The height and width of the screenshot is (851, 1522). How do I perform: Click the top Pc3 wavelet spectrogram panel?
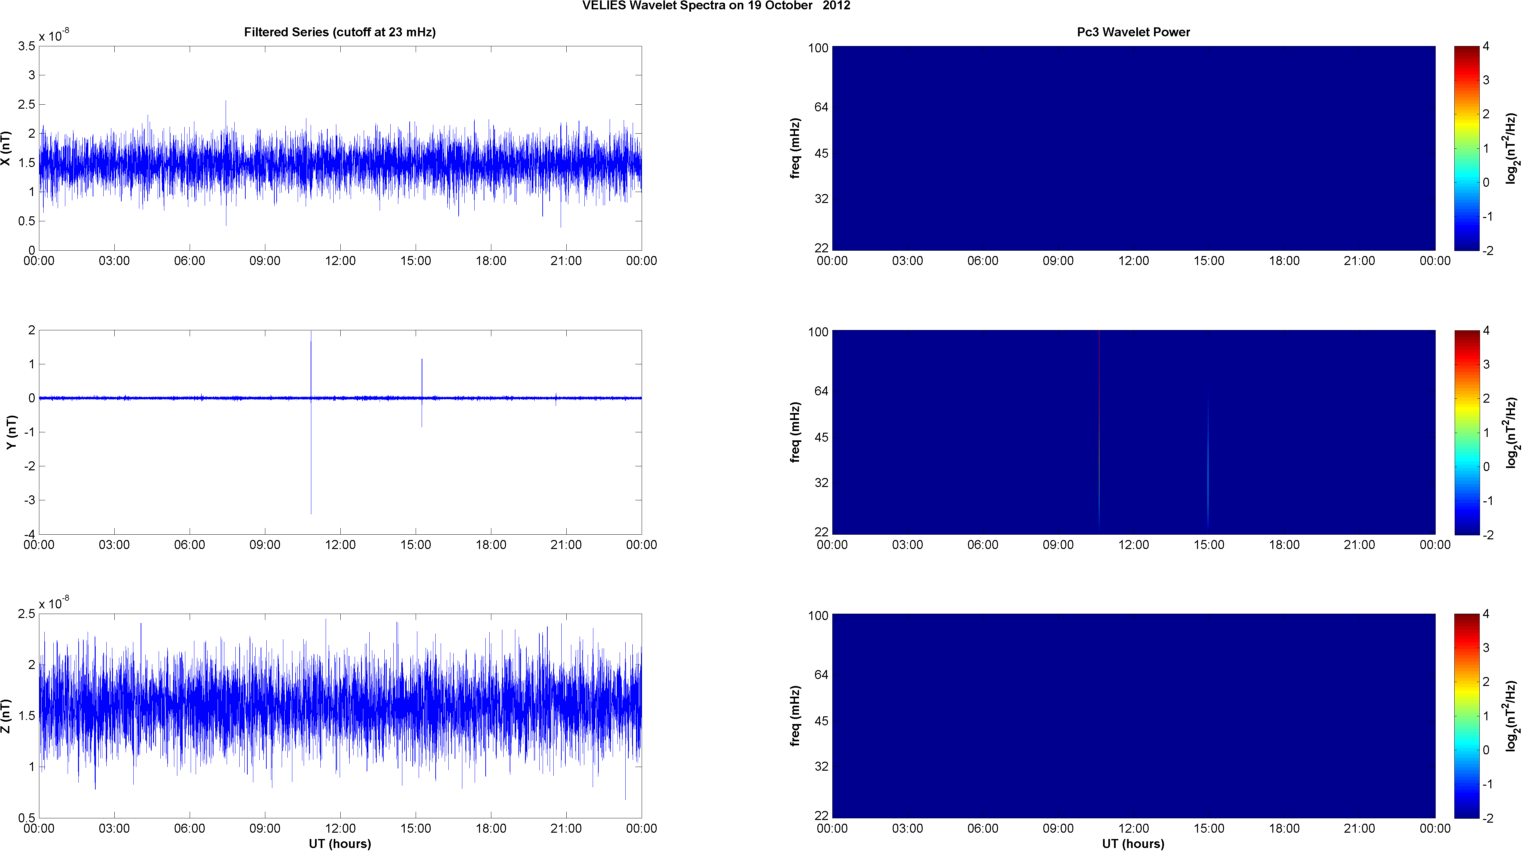click(x=1133, y=148)
